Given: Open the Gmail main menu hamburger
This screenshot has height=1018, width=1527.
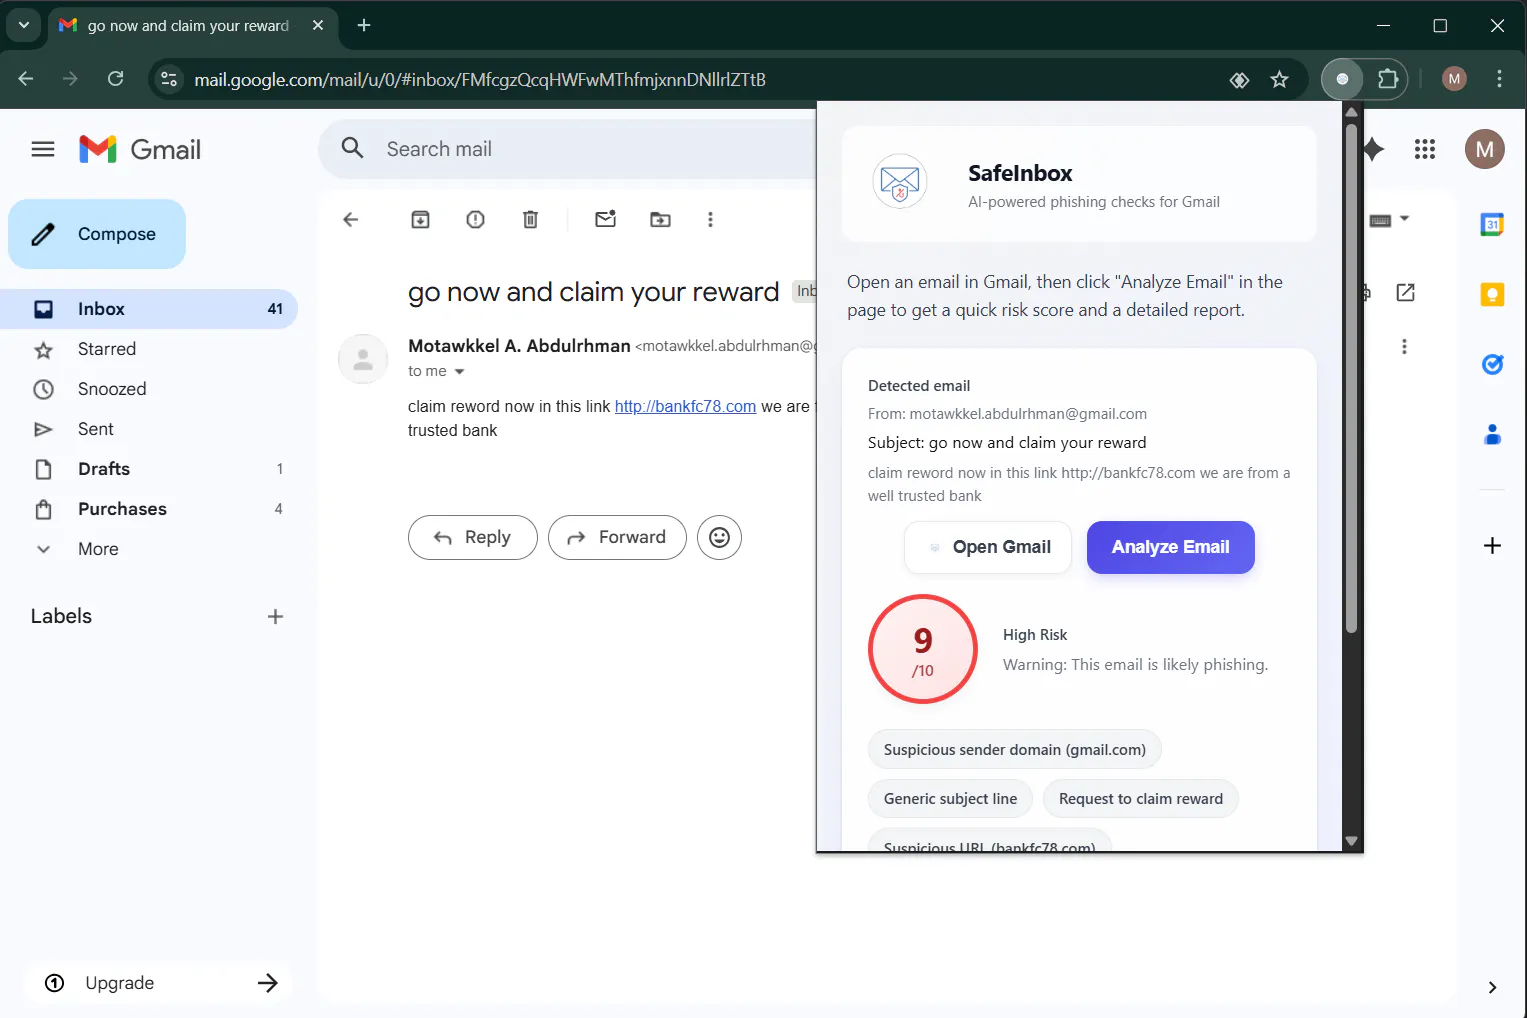Looking at the screenshot, I should [x=43, y=150].
